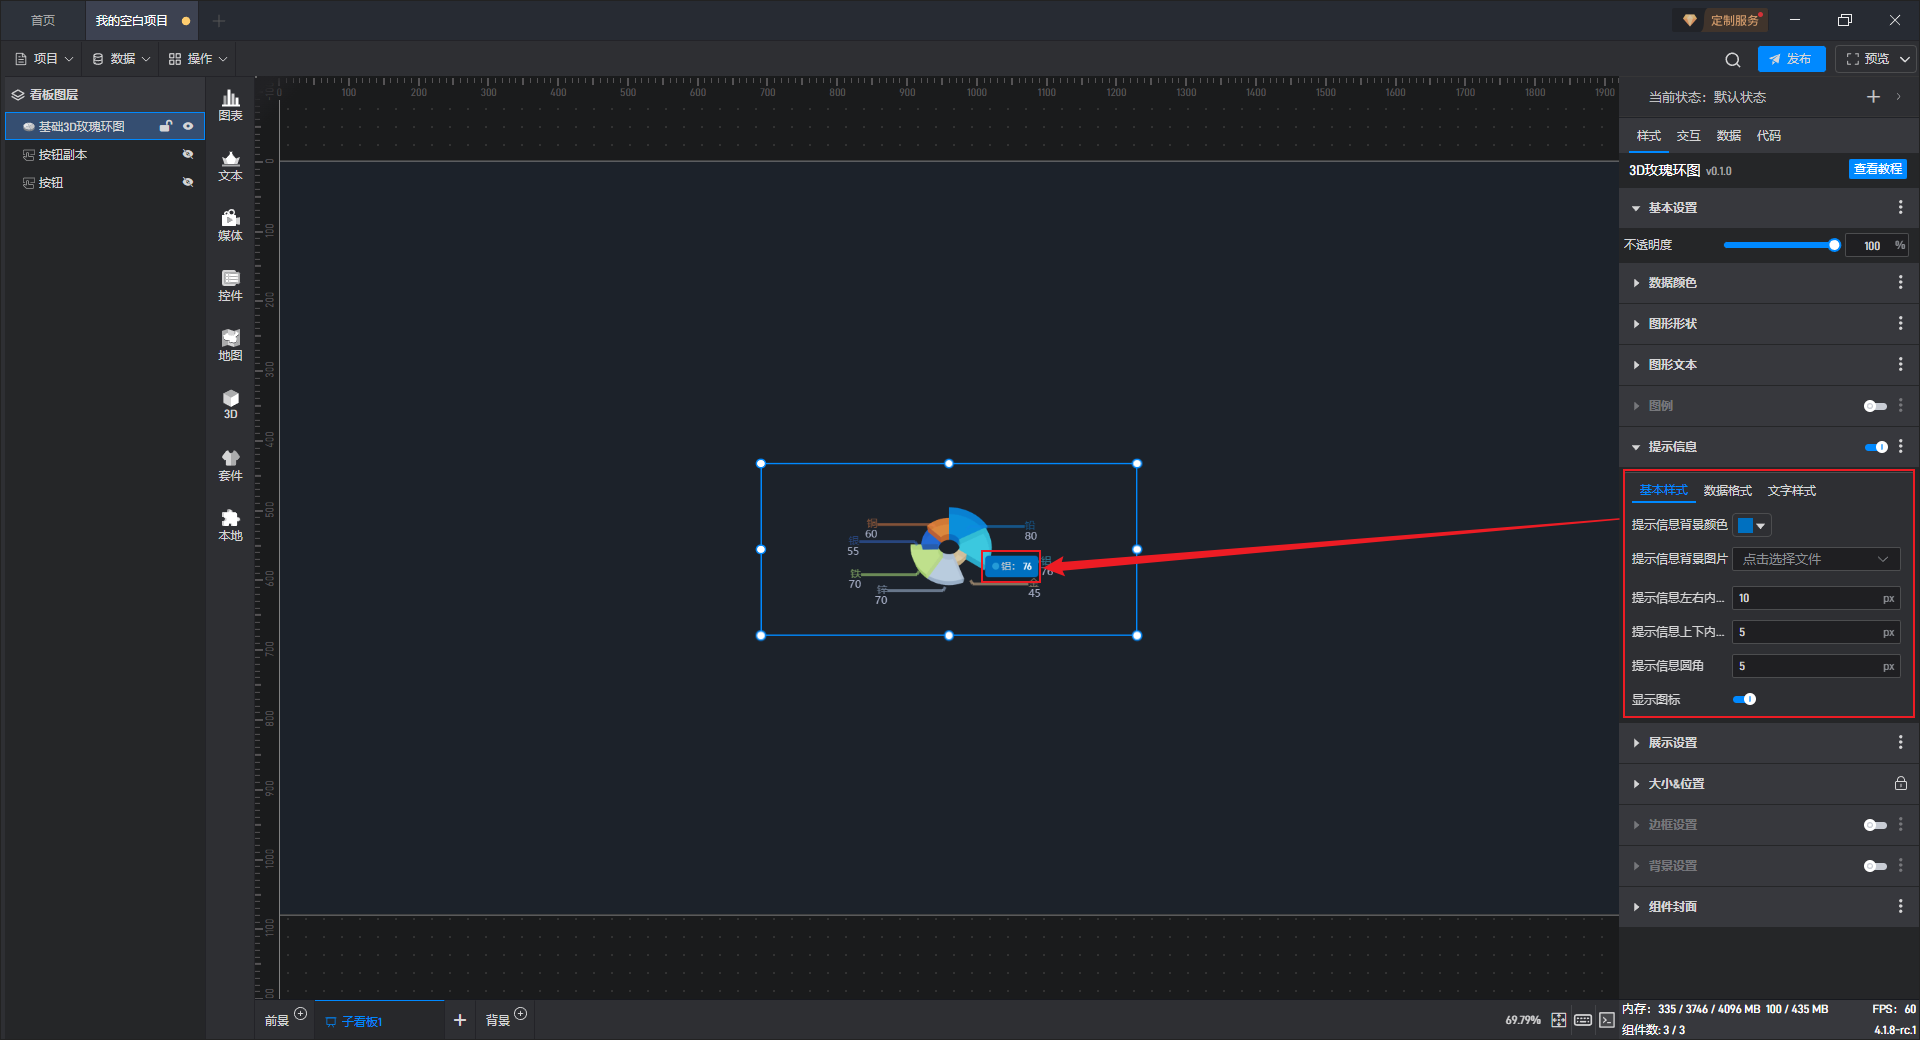Click the 发布 publish button
Screen dimensions: 1920x1040
tap(1791, 59)
